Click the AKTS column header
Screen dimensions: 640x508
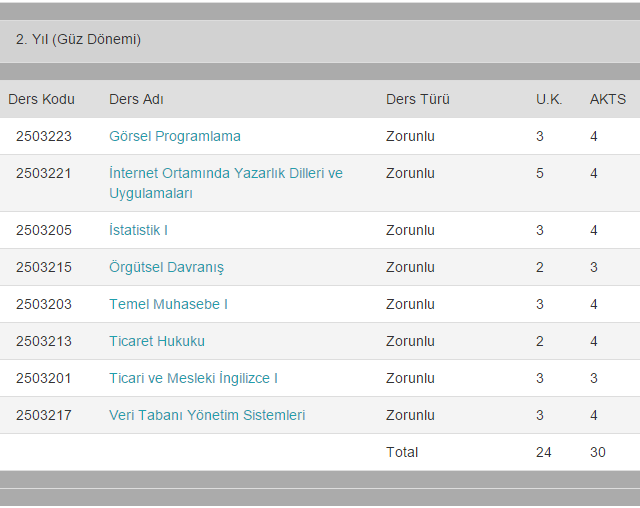(607, 99)
